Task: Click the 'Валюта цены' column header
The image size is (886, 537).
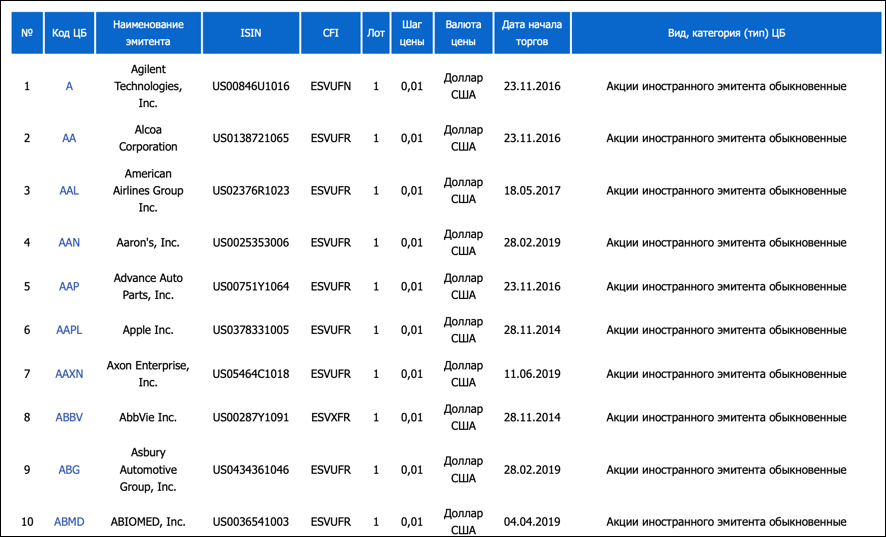Action: click(x=463, y=33)
